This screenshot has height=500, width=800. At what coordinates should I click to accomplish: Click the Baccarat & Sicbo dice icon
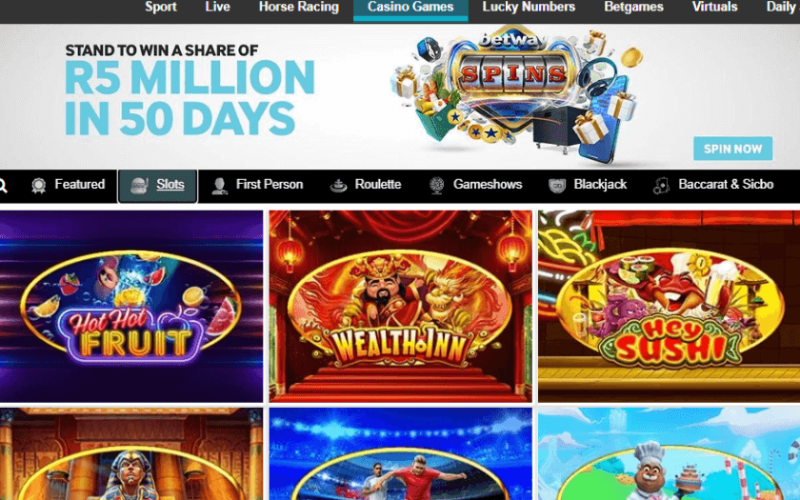tap(662, 186)
